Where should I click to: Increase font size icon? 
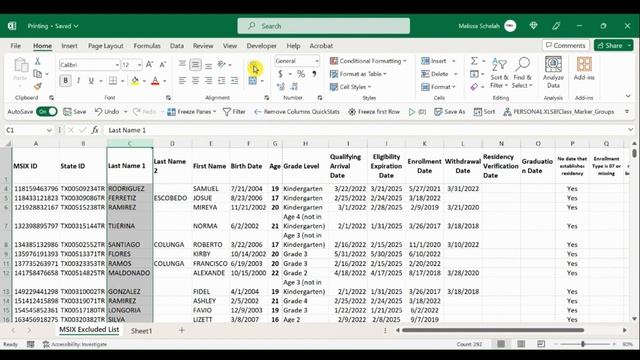[149, 64]
